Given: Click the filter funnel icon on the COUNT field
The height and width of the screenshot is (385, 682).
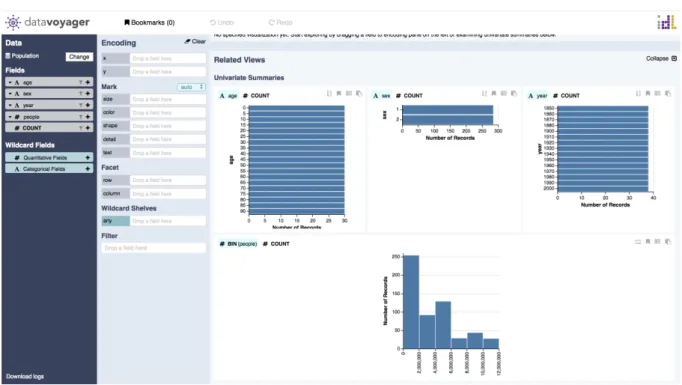Looking at the screenshot, I should (80, 128).
